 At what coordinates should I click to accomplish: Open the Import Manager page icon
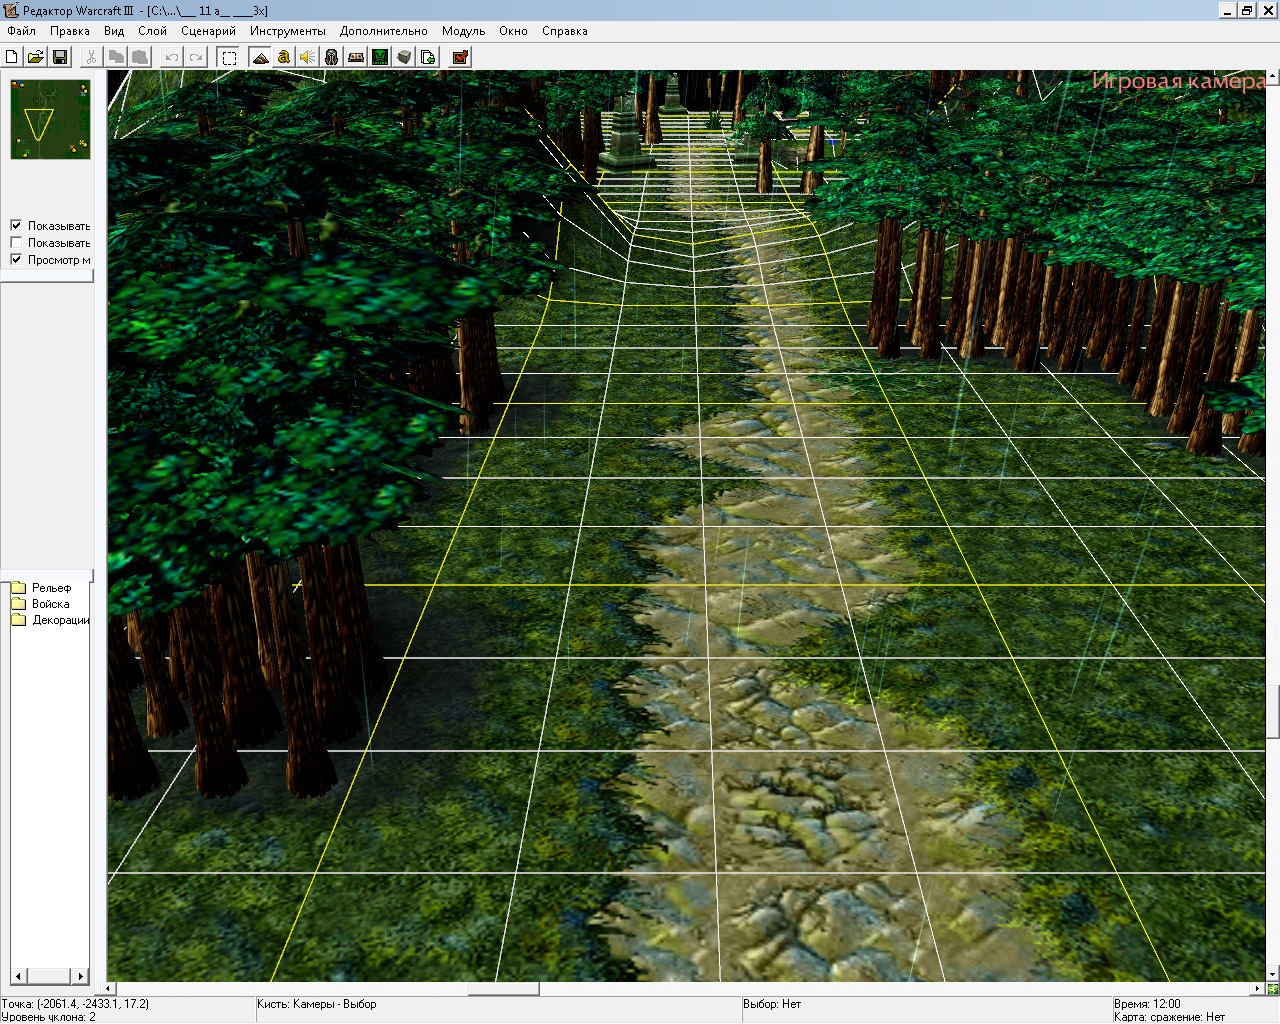428,57
